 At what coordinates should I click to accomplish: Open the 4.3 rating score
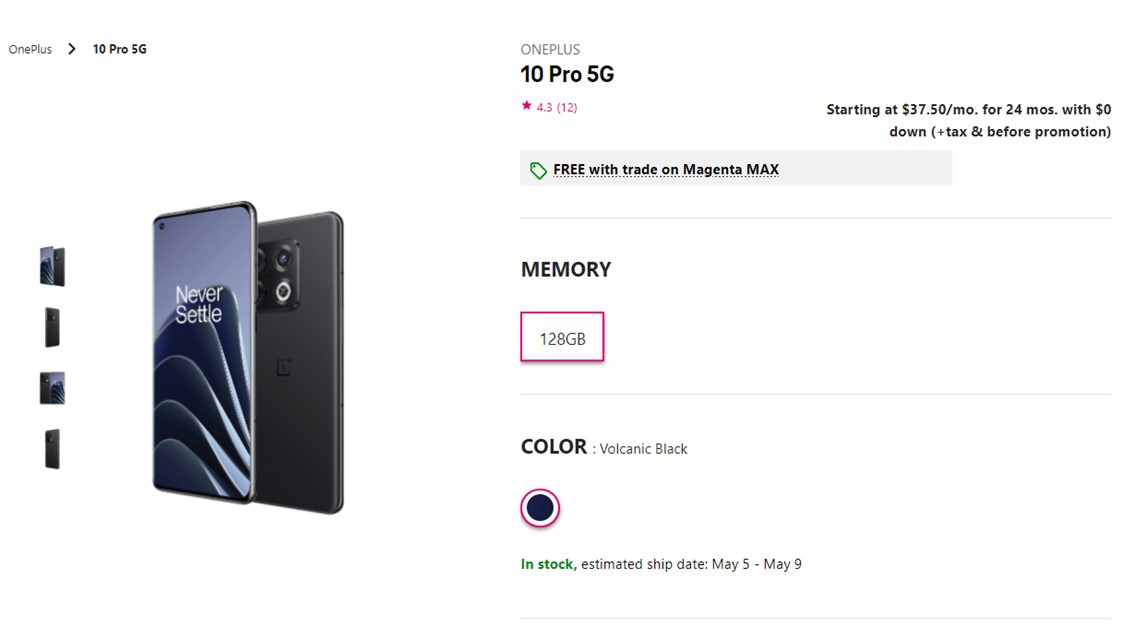tap(544, 107)
